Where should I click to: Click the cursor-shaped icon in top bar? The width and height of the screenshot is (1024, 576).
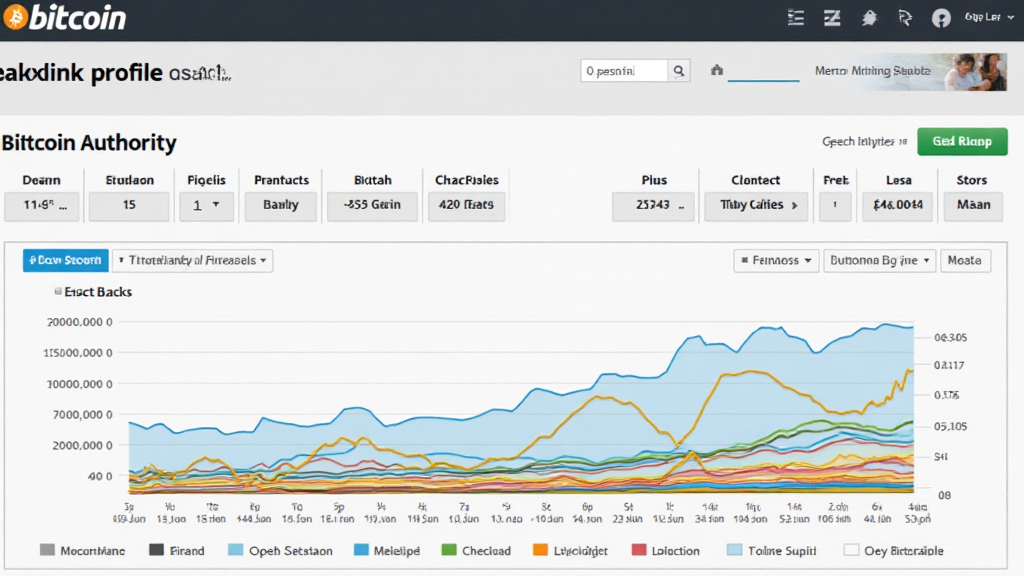tap(905, 18)
